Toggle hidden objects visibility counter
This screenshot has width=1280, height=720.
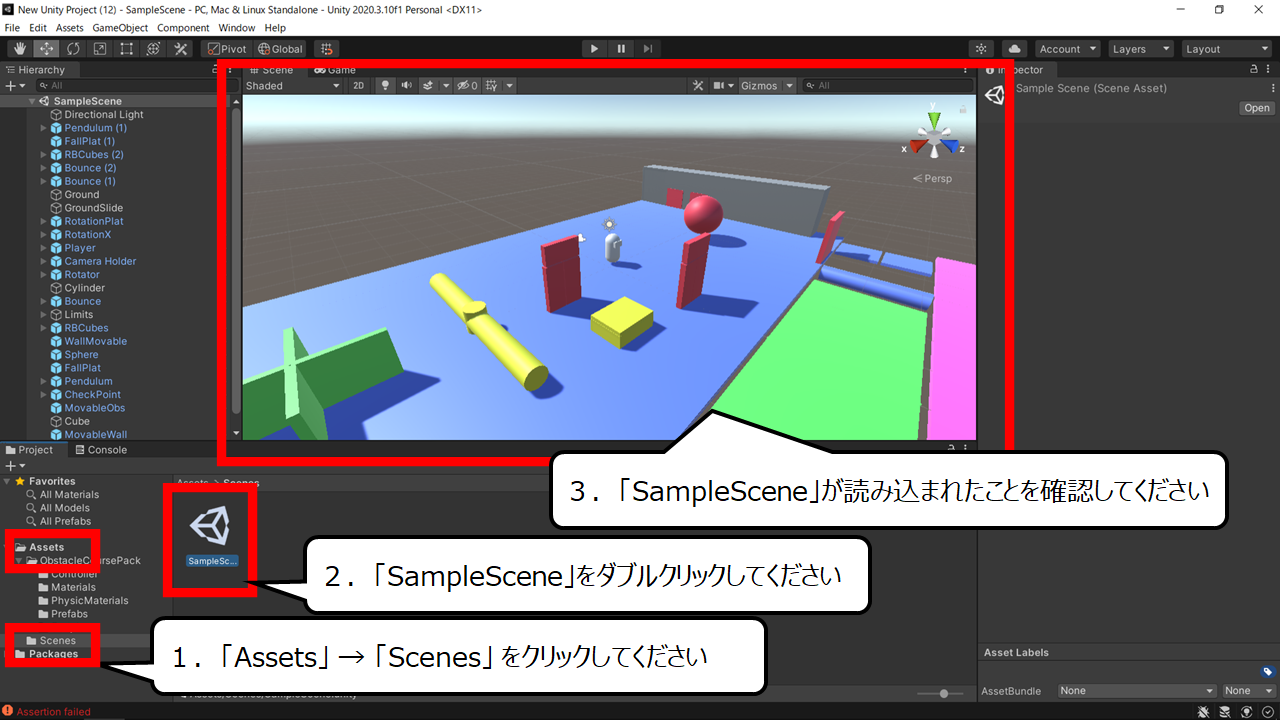pos(468,86)
